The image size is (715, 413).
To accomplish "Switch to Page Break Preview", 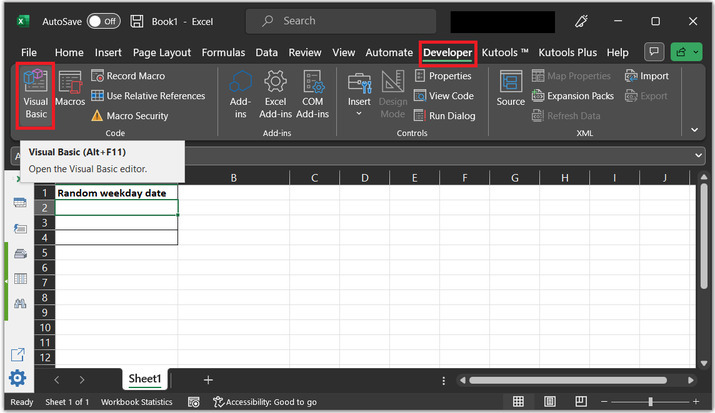I will (x=580, y=402).
